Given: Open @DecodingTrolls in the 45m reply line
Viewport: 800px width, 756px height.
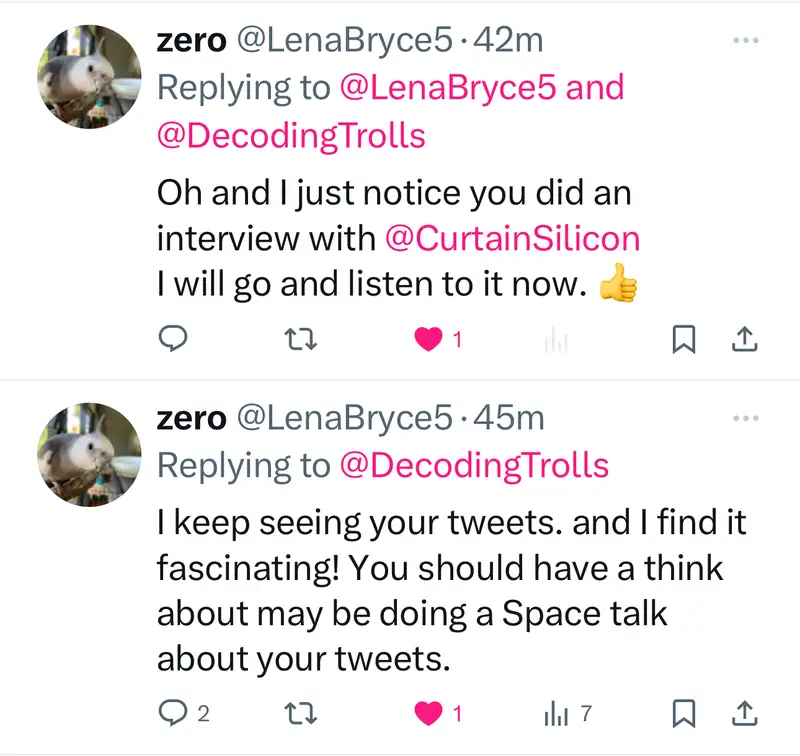Looking at the screenshot, I should 474,465.
